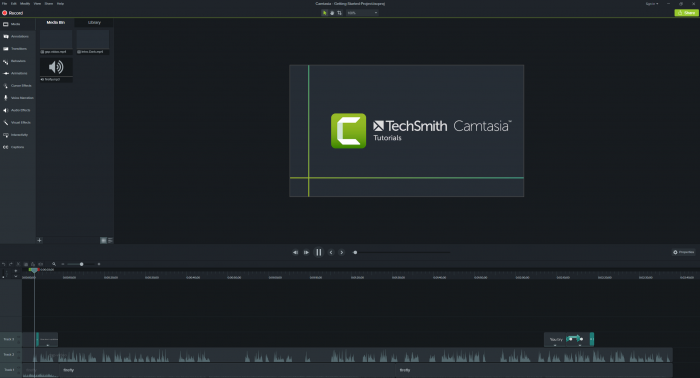Expand the track options chevron beside the timeline ruler
This screenshot has width=700, height=378.
pos(16,276)
